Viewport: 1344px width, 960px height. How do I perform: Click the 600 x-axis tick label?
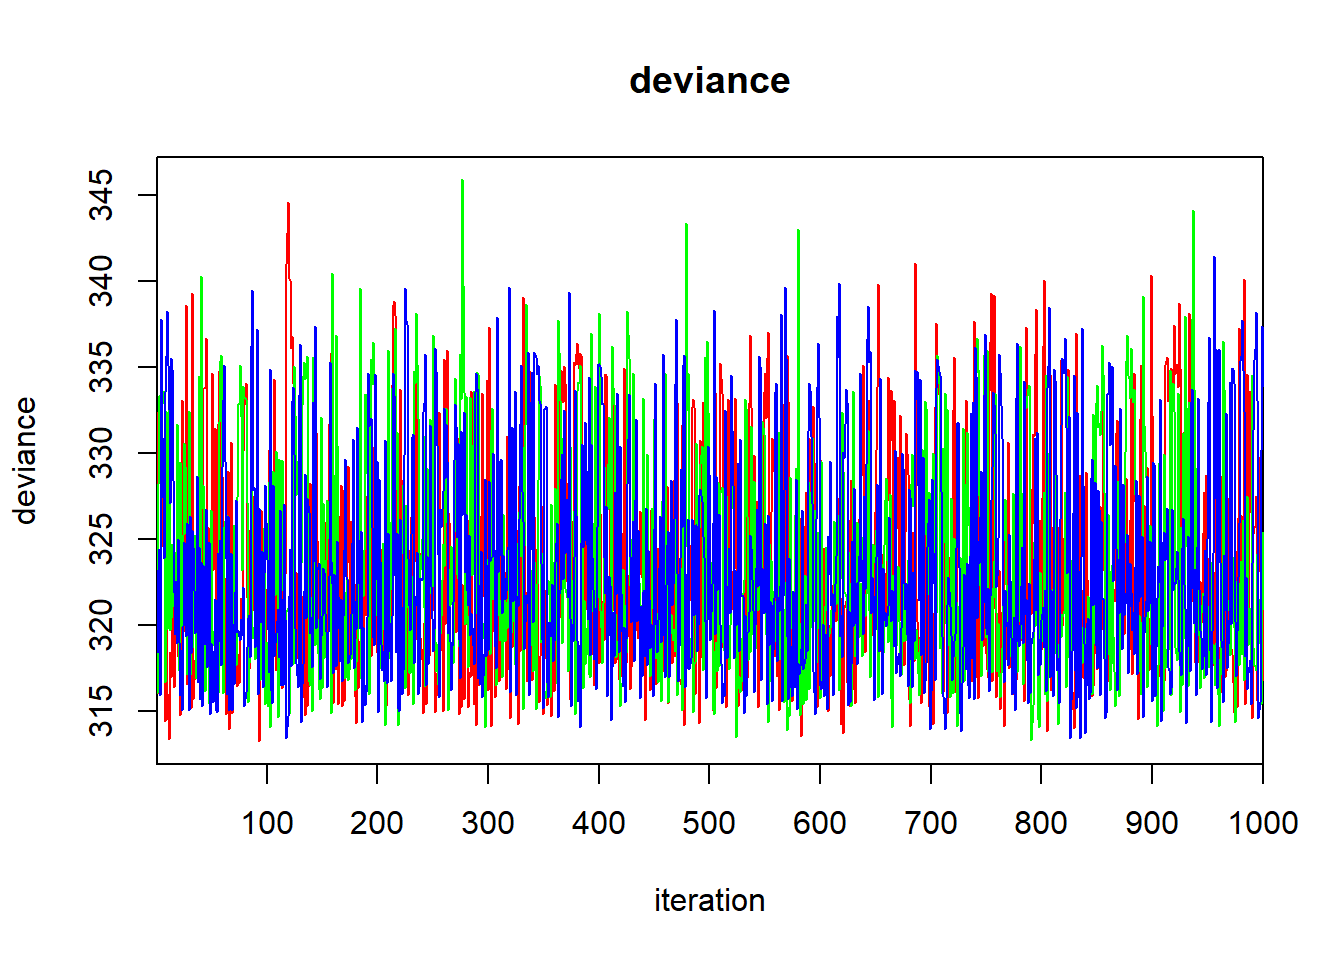coord(820,823)
